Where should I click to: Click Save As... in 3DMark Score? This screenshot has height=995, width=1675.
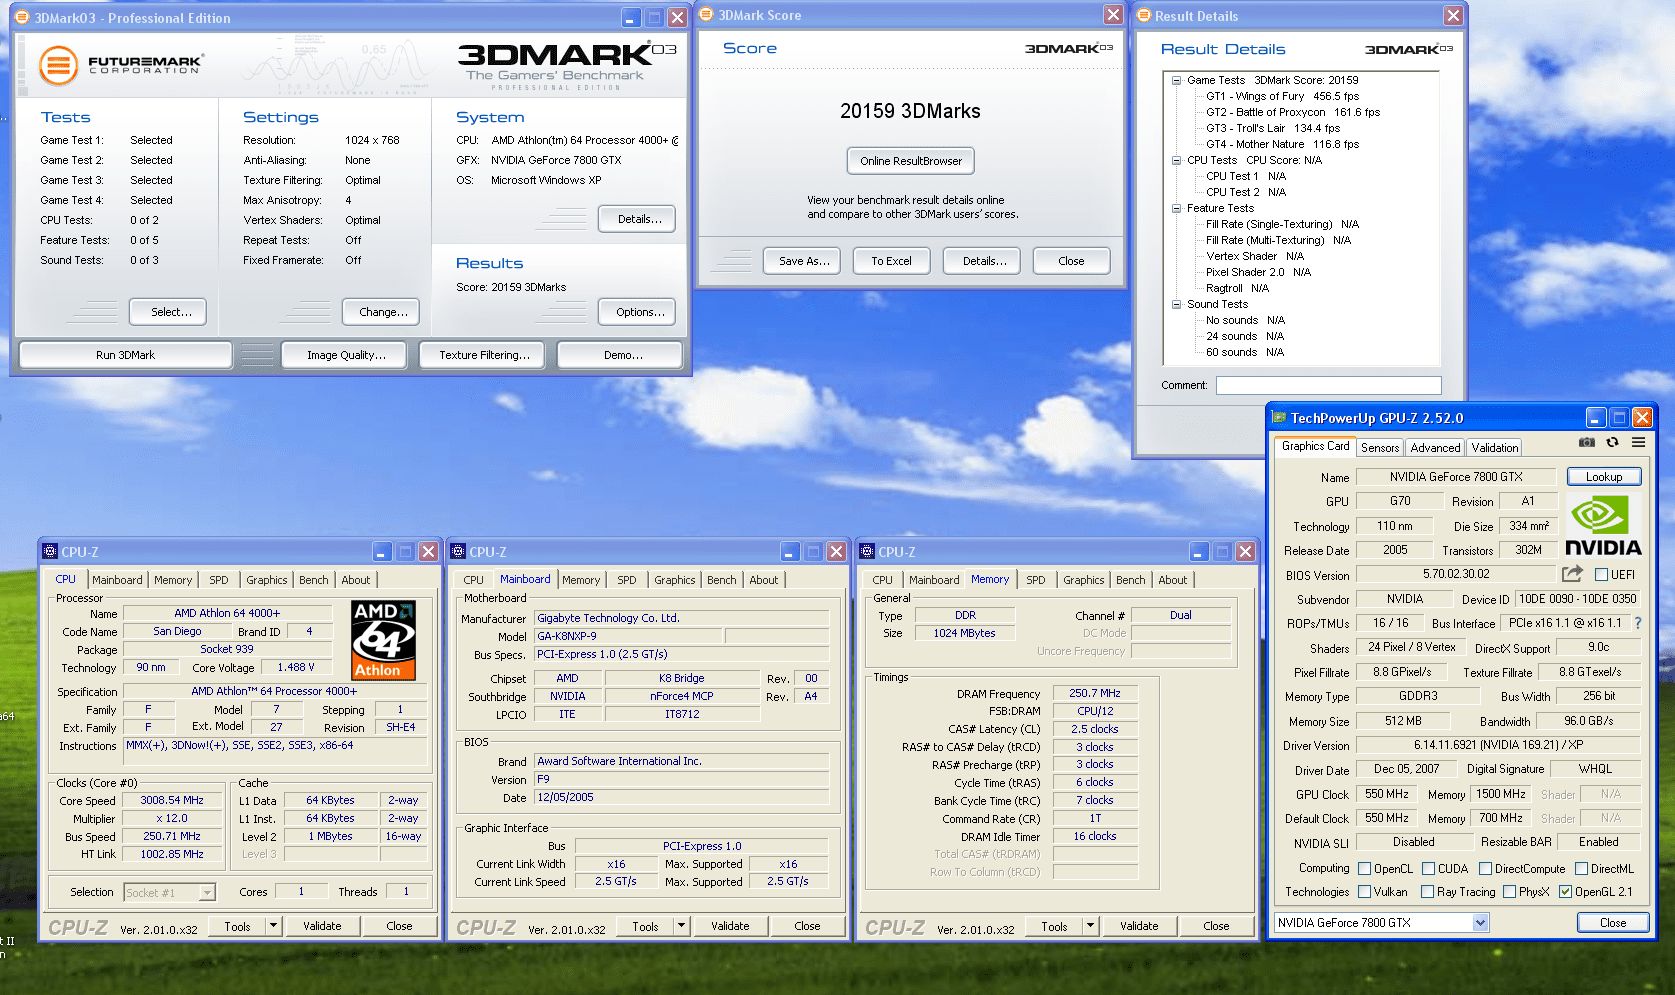[804, 261]
